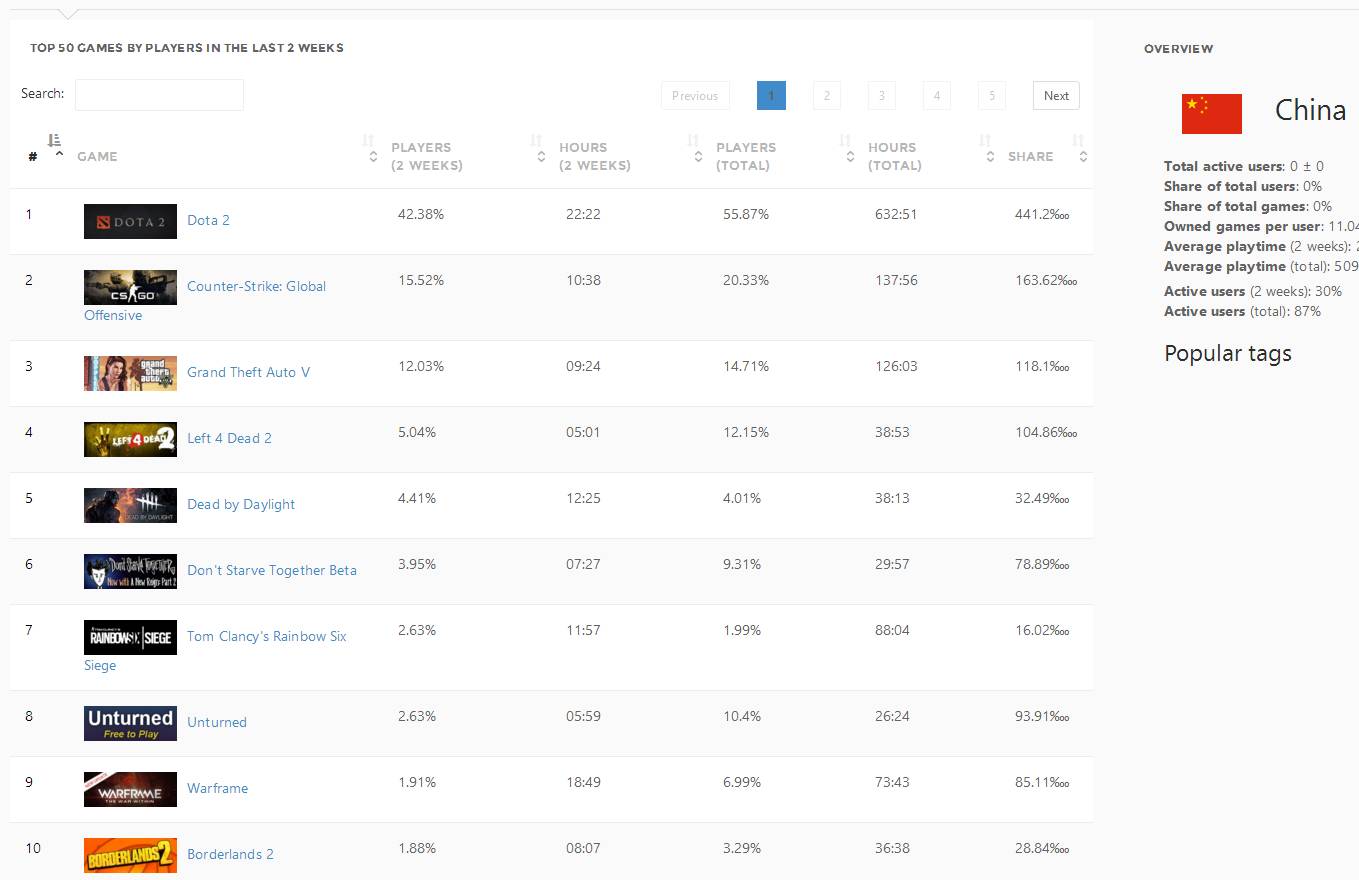The height and width of the screenshot is (880, 1359).
Task: Open Counter-Strike: Global Offensive link
Action: 256,286
